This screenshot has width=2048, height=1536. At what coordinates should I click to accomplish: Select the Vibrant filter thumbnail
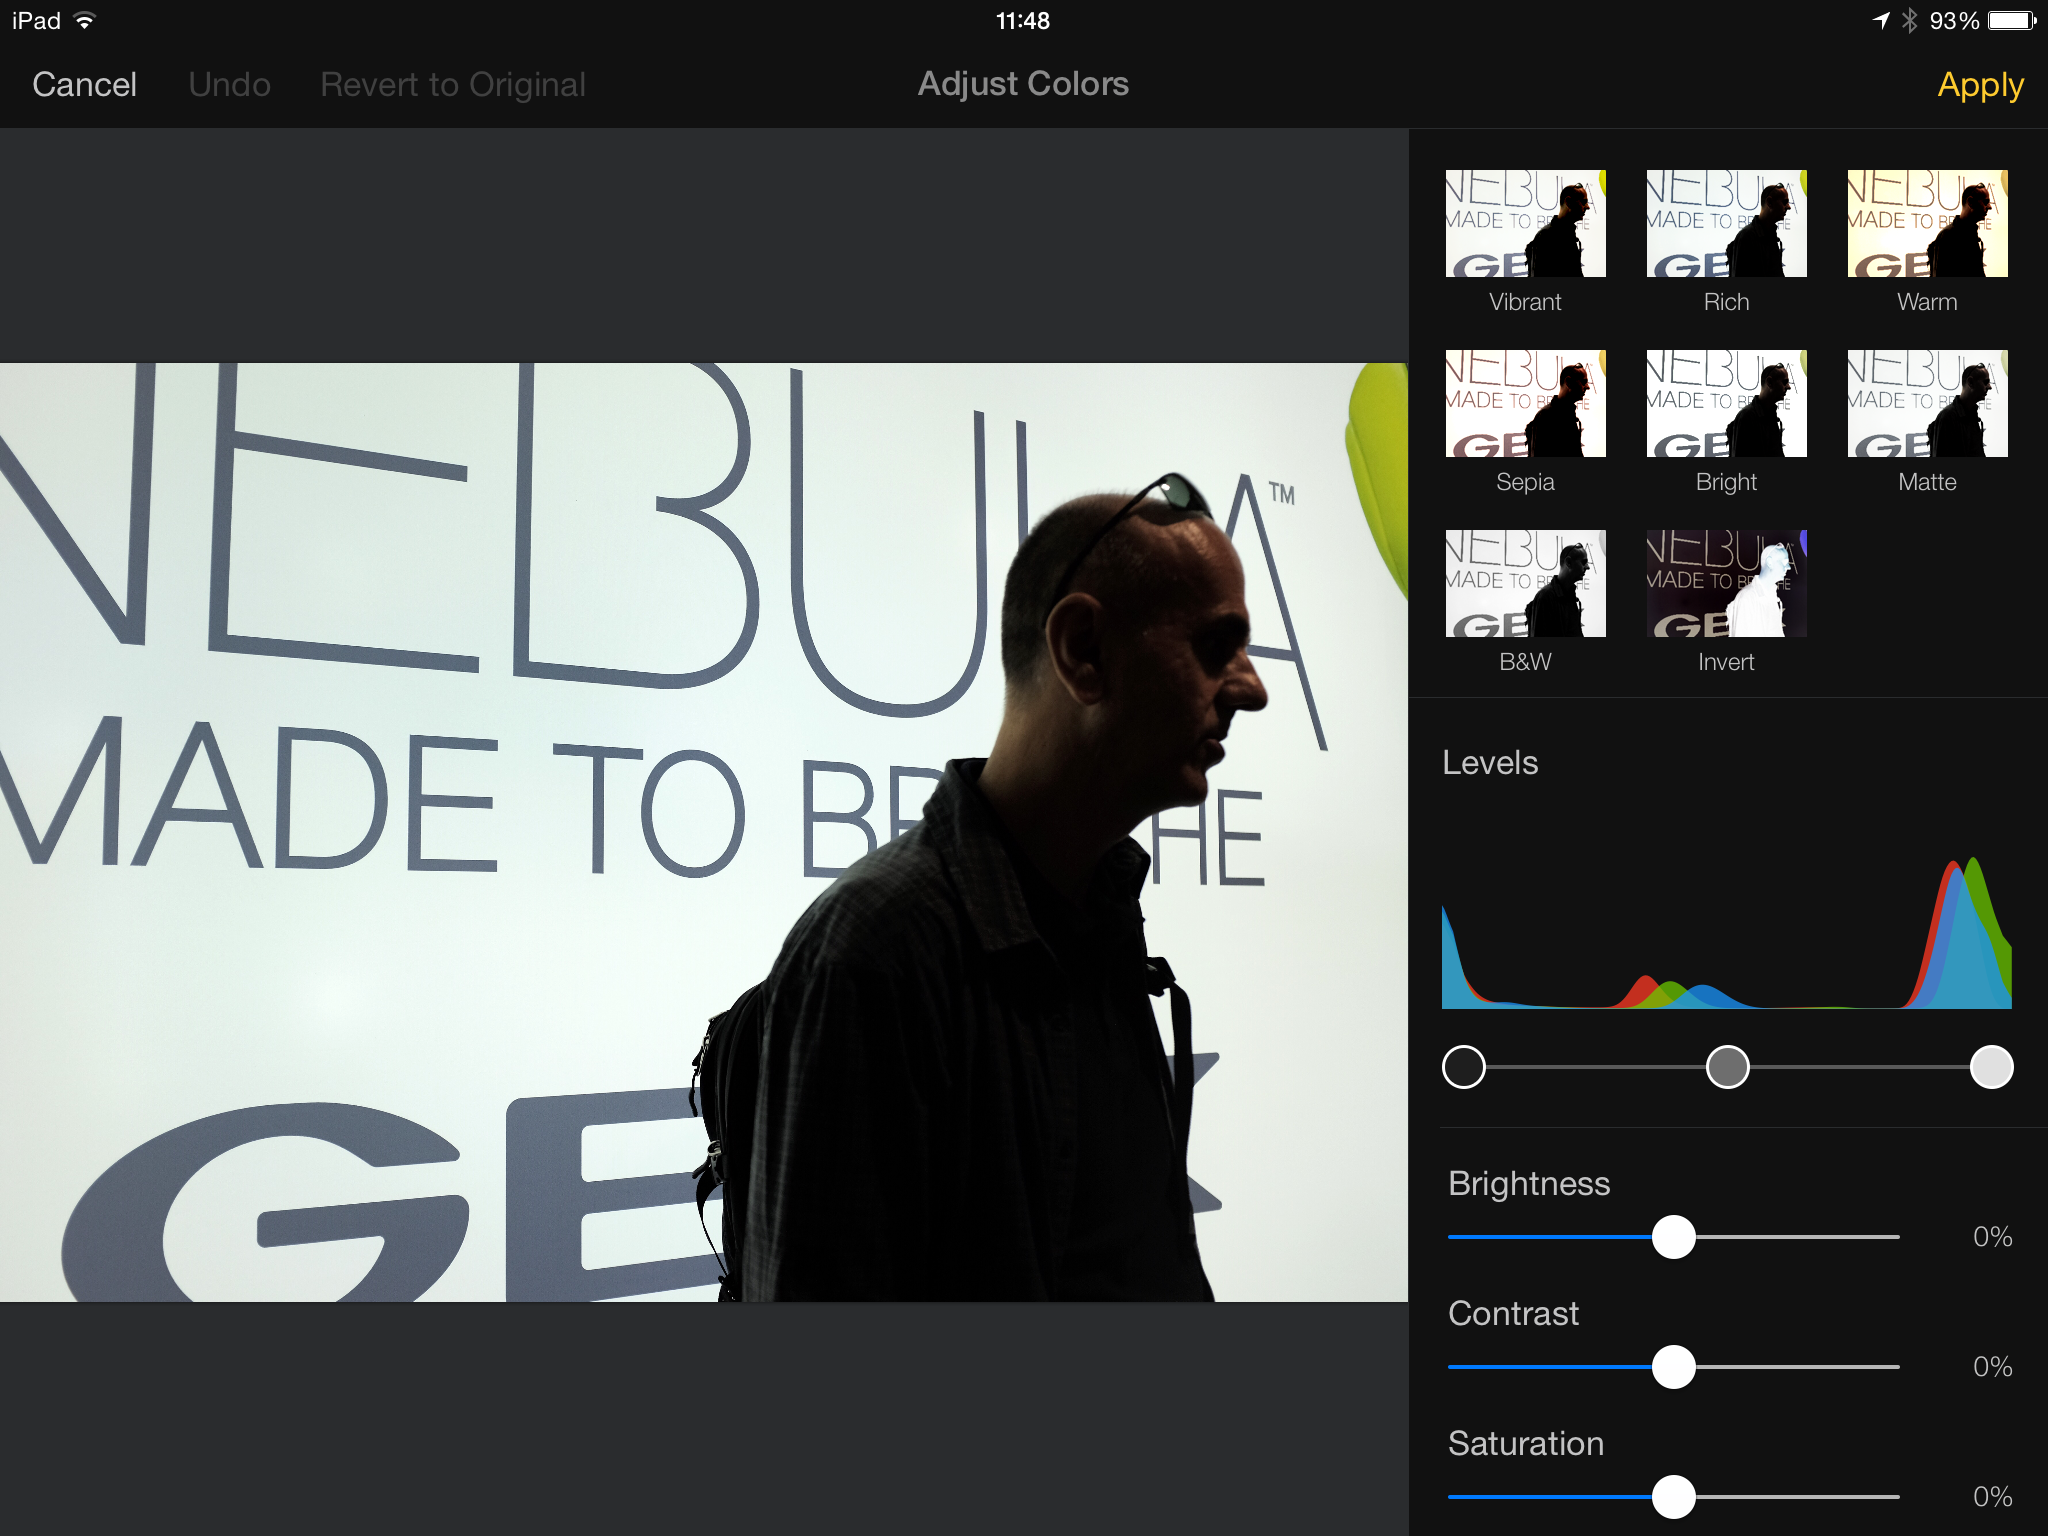point(1525,224)
